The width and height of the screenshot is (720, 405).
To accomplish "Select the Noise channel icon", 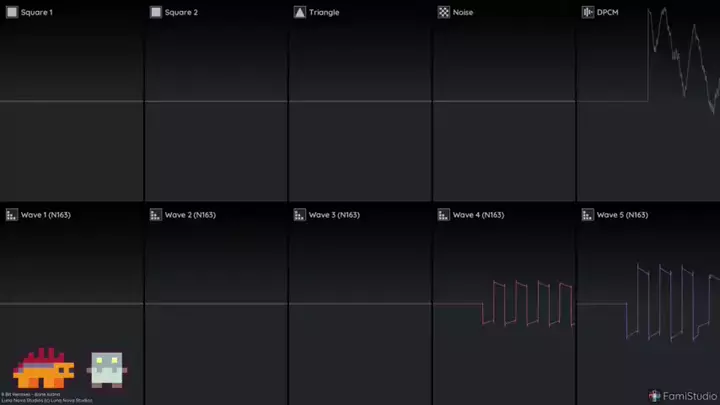I will pos(444,12).
